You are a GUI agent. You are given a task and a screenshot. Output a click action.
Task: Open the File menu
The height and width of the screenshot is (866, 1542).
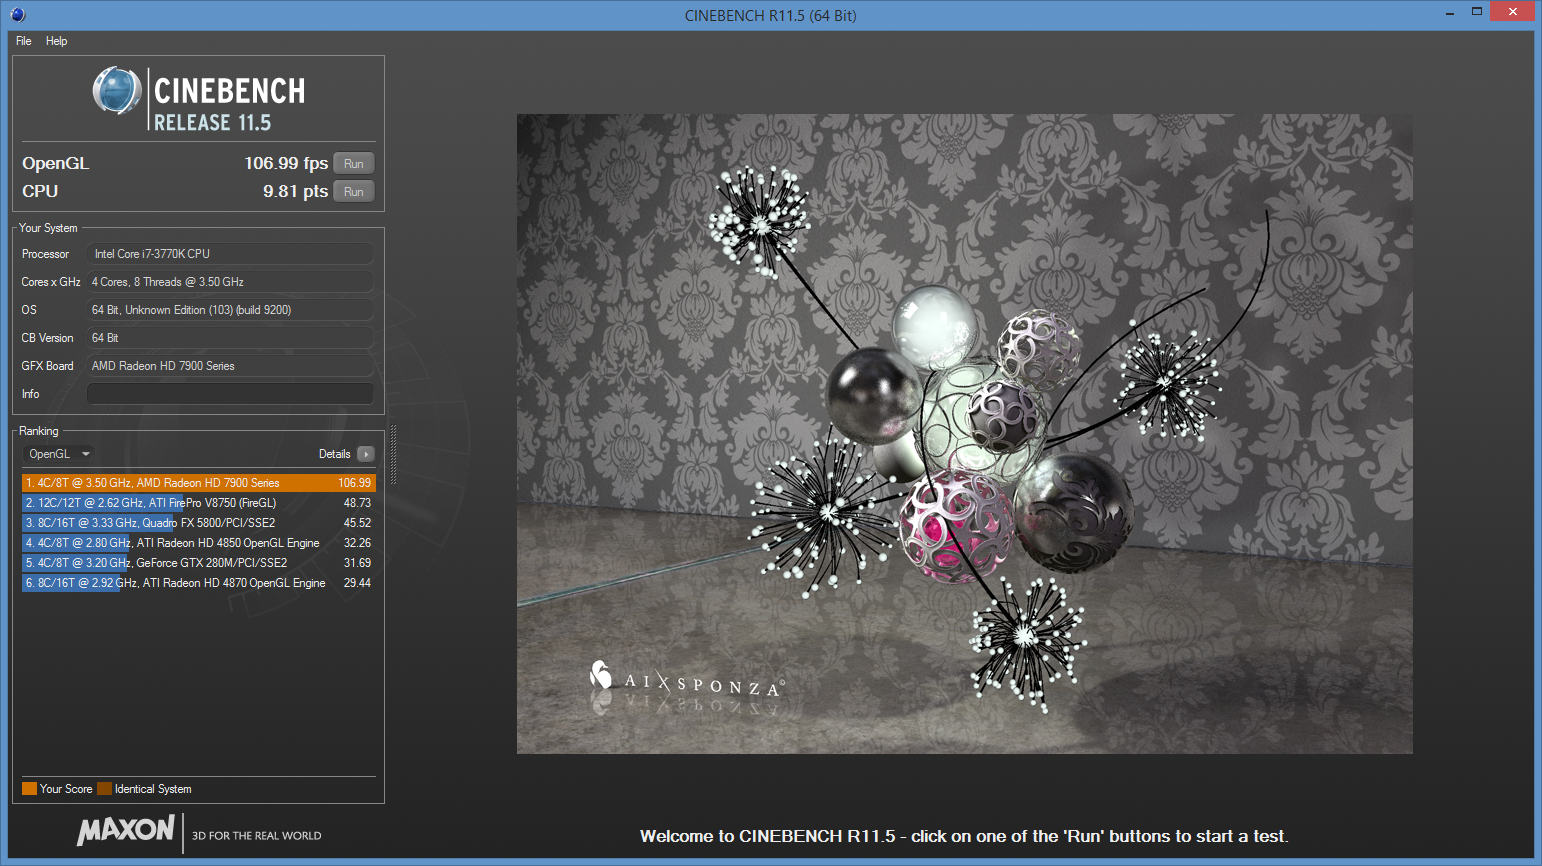(x=24, y=41)
